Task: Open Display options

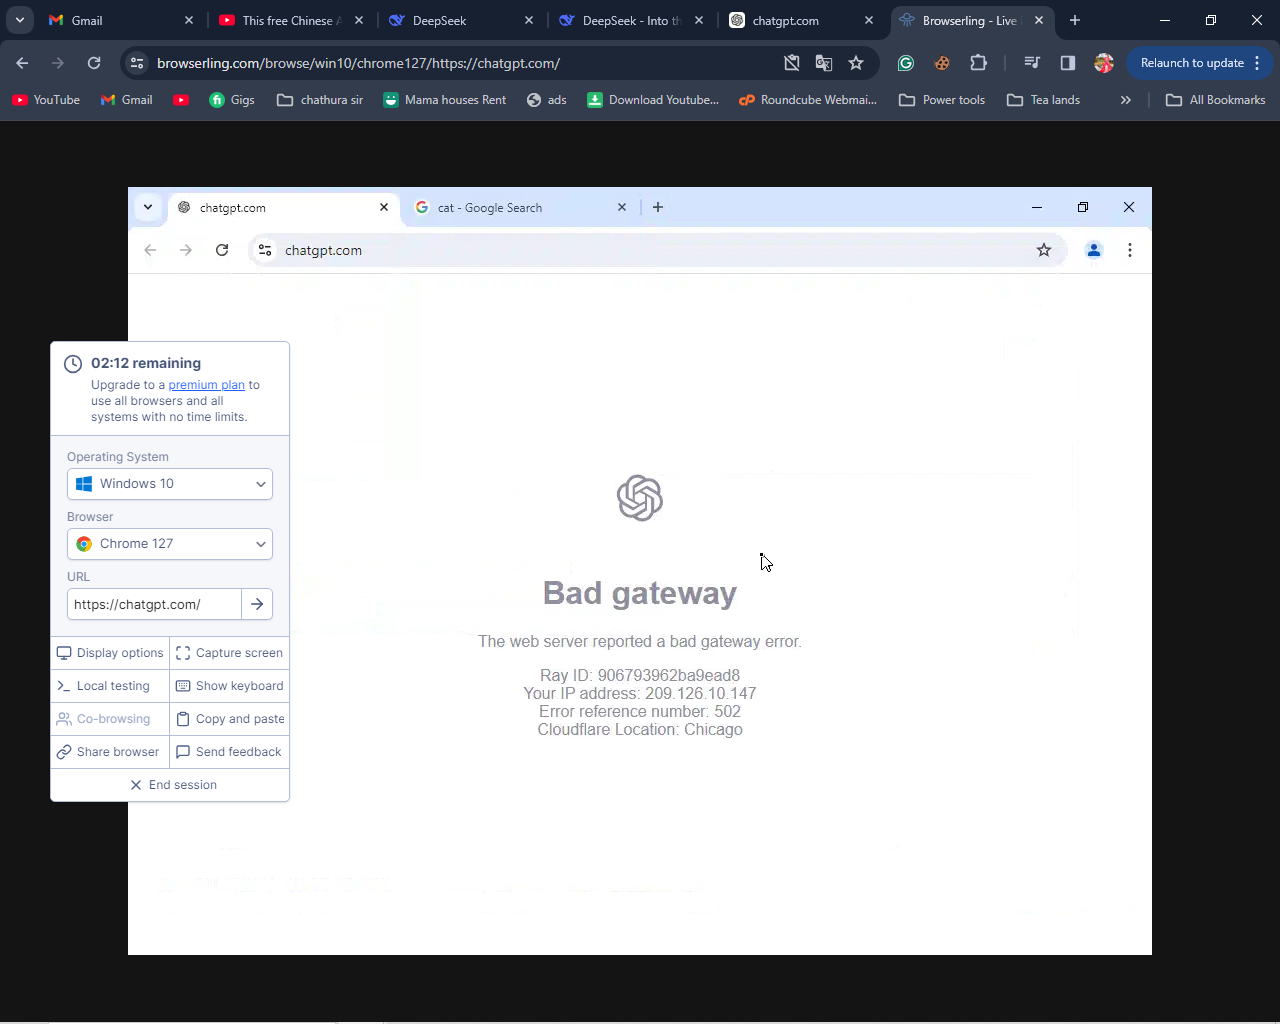Action: tap(110, 653)
